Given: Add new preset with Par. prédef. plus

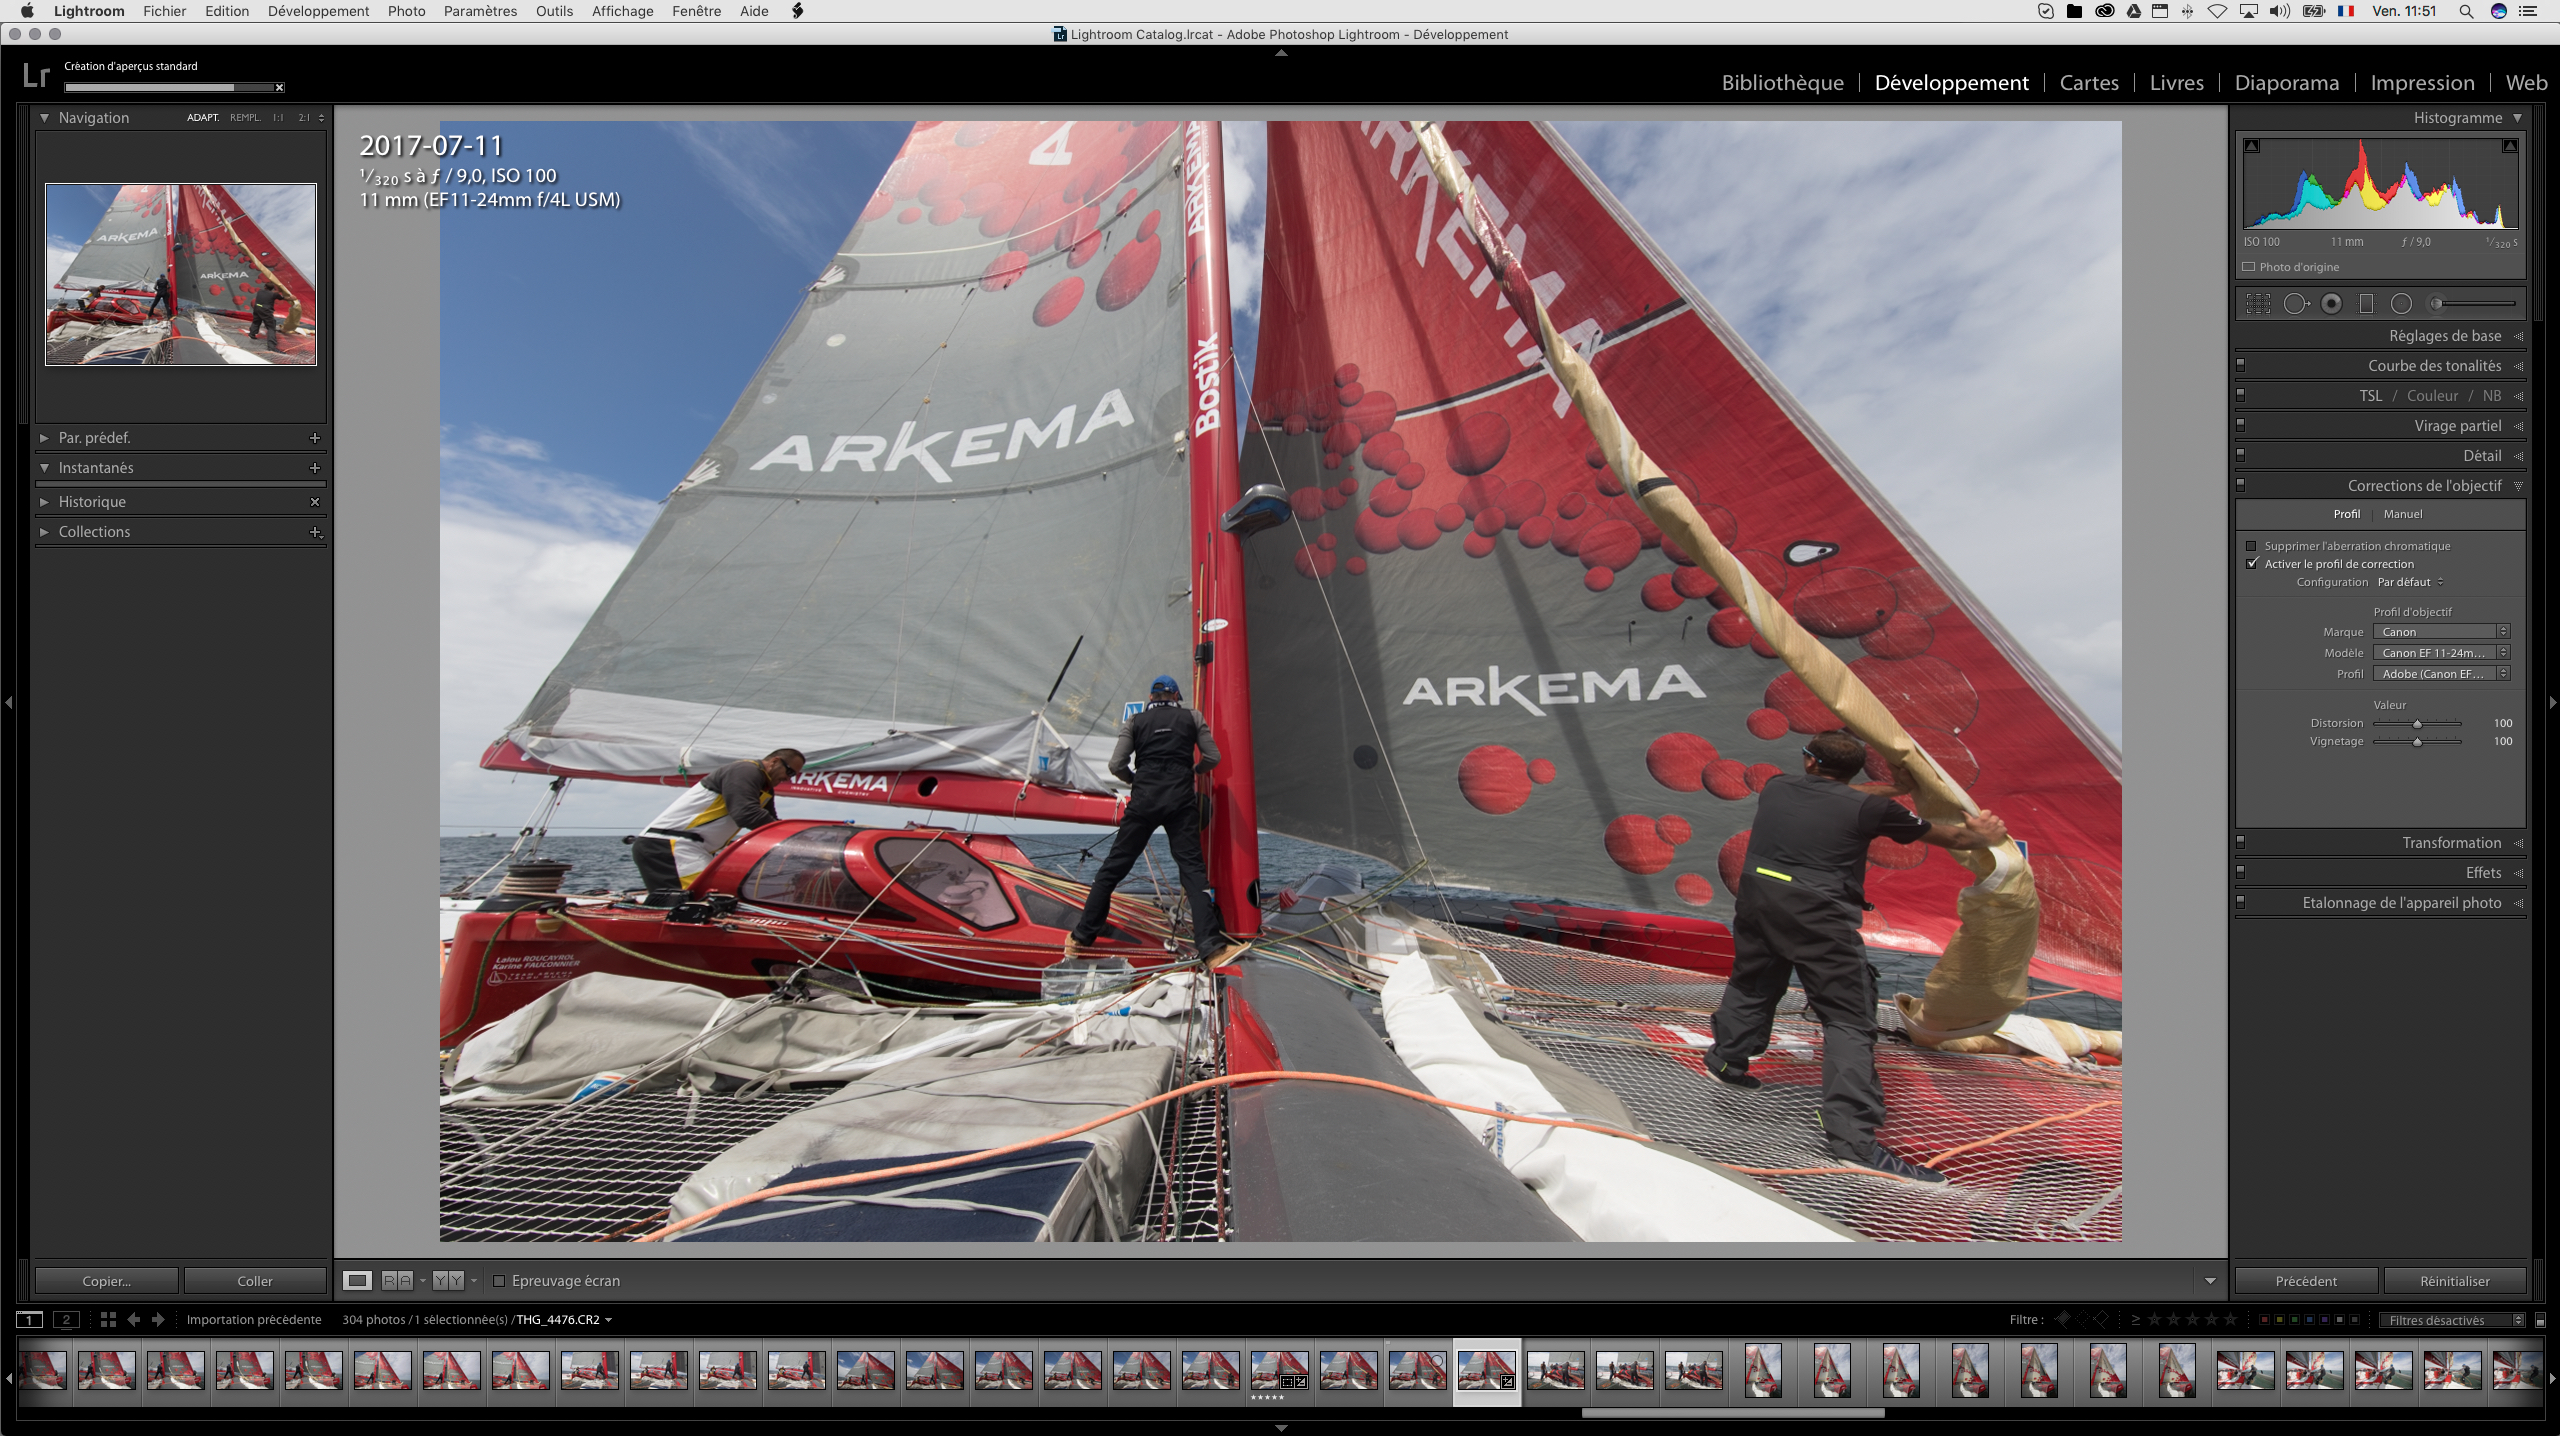Looking at the screenshot, I should point(315,438).
